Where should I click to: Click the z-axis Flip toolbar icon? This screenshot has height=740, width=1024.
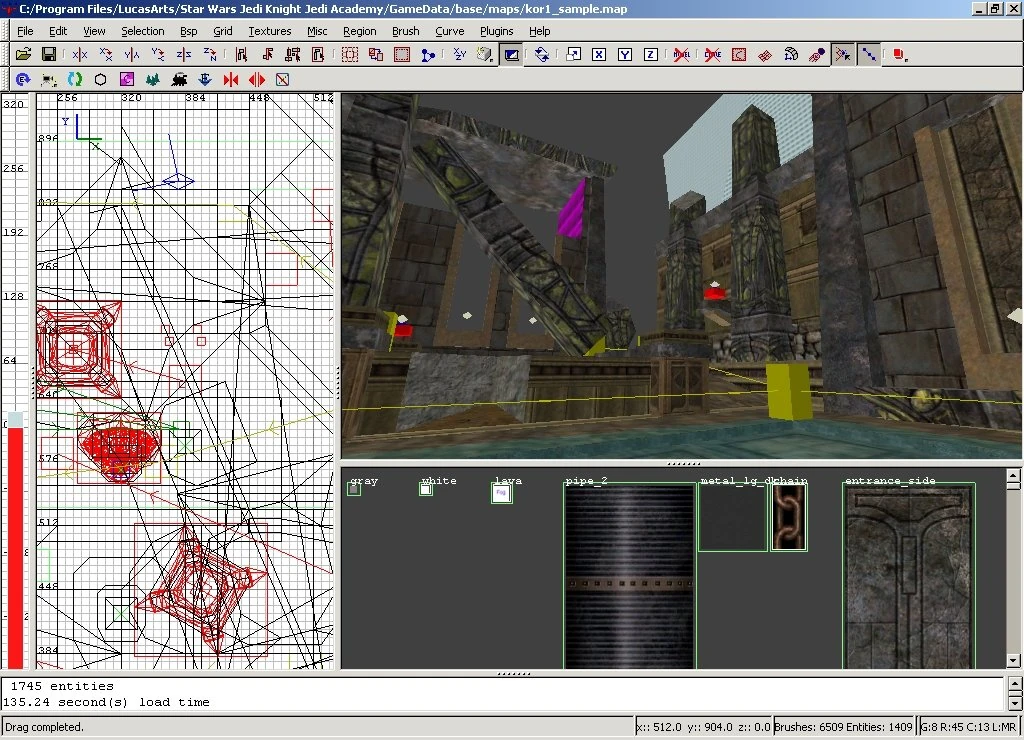[184, 54]
